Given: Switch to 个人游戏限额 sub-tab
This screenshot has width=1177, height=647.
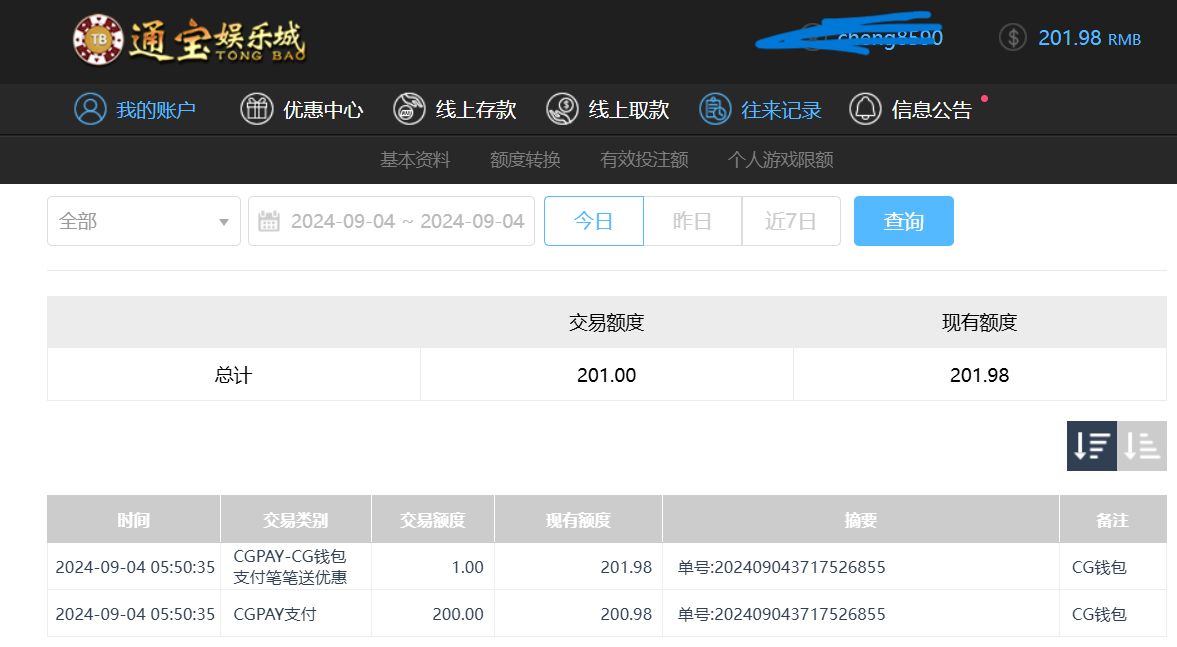Looking at the screenshot, I should (781, 160).
